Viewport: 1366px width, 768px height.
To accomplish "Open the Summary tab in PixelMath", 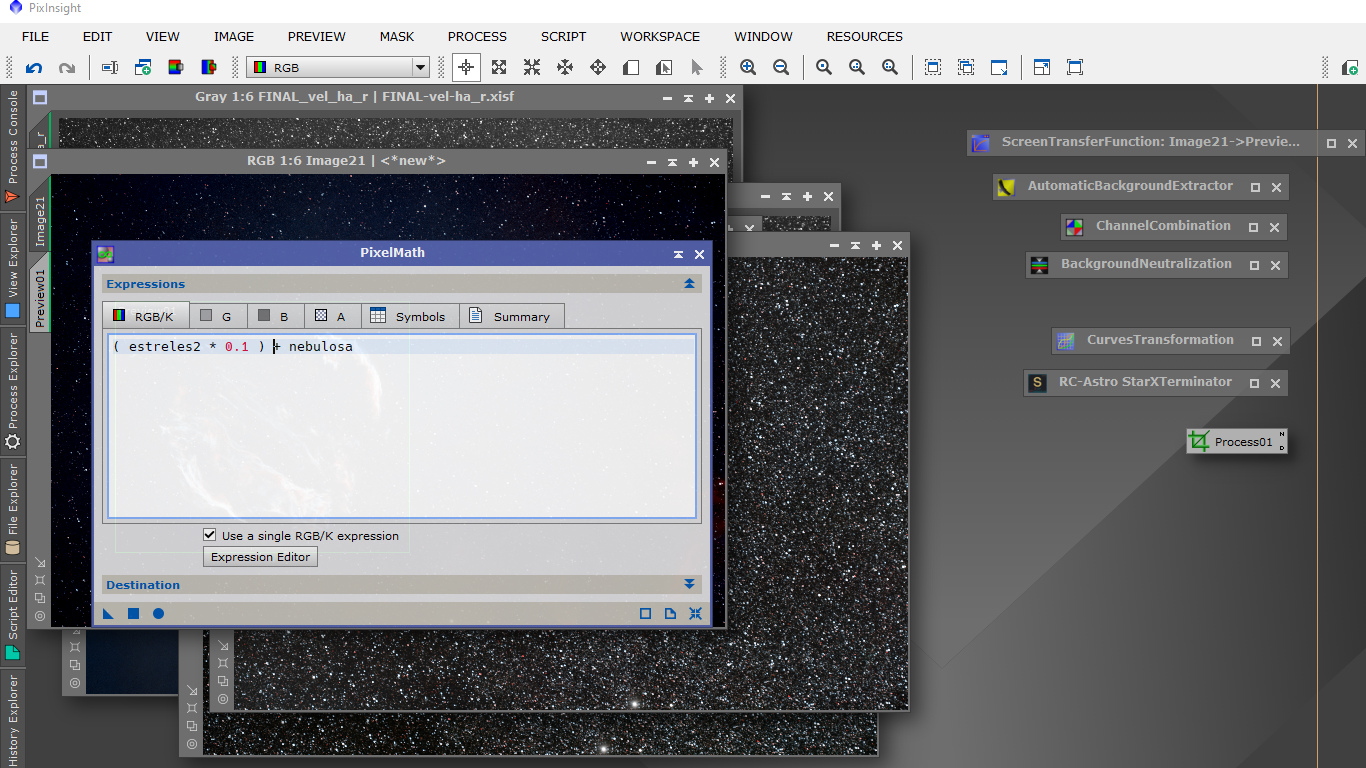I will pos(511,316).
